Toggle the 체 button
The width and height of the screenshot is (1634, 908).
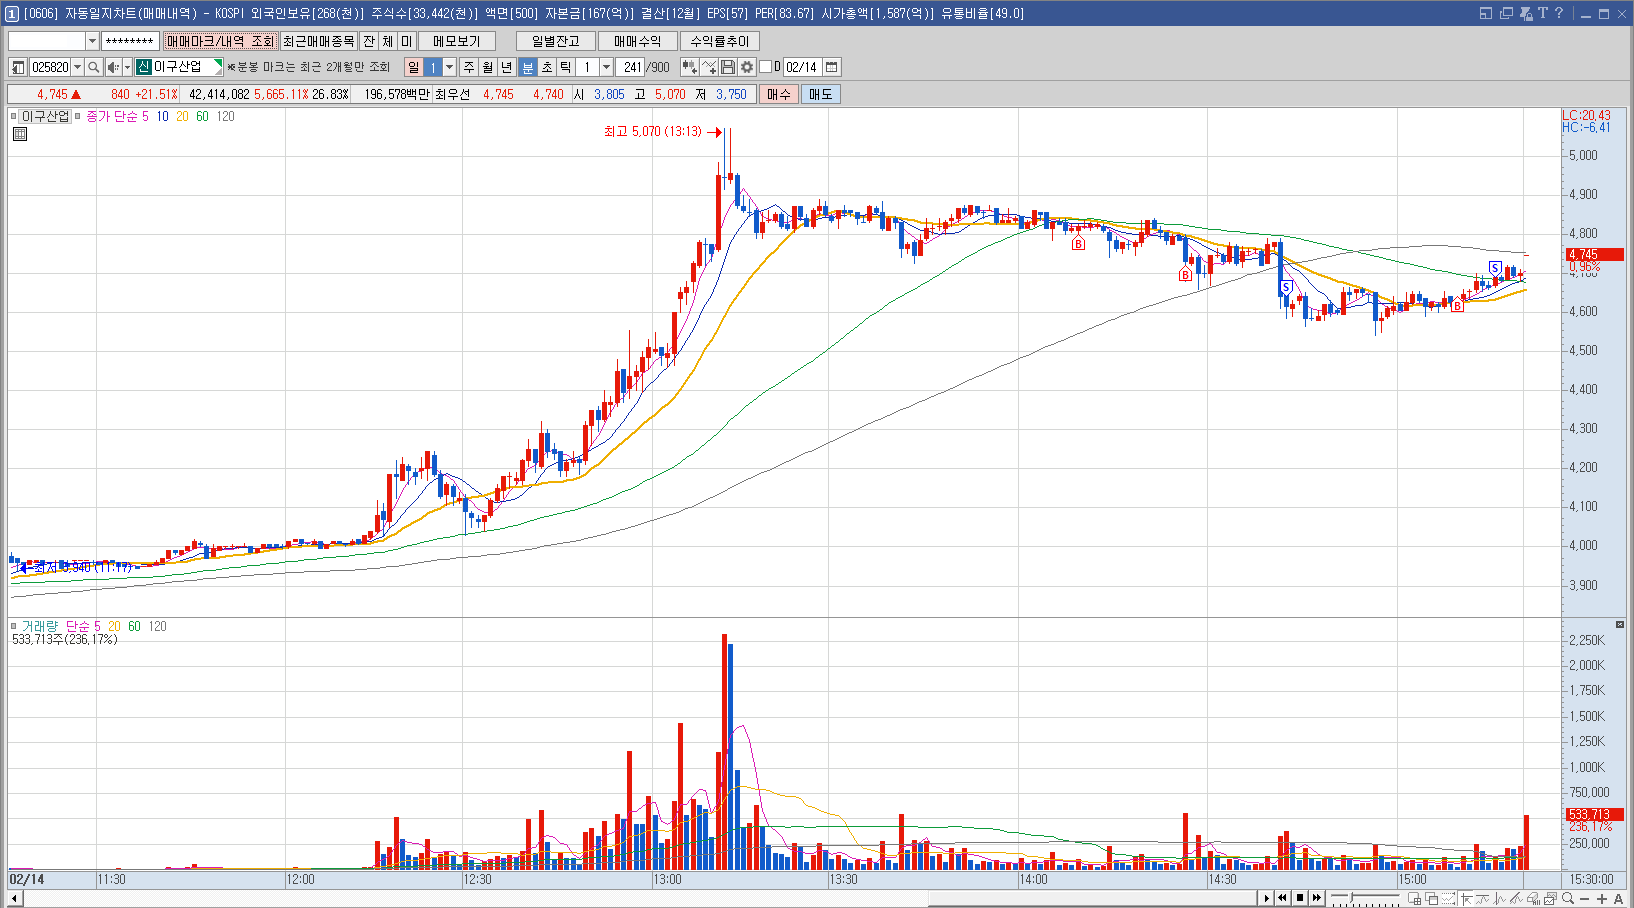(388, 41)
